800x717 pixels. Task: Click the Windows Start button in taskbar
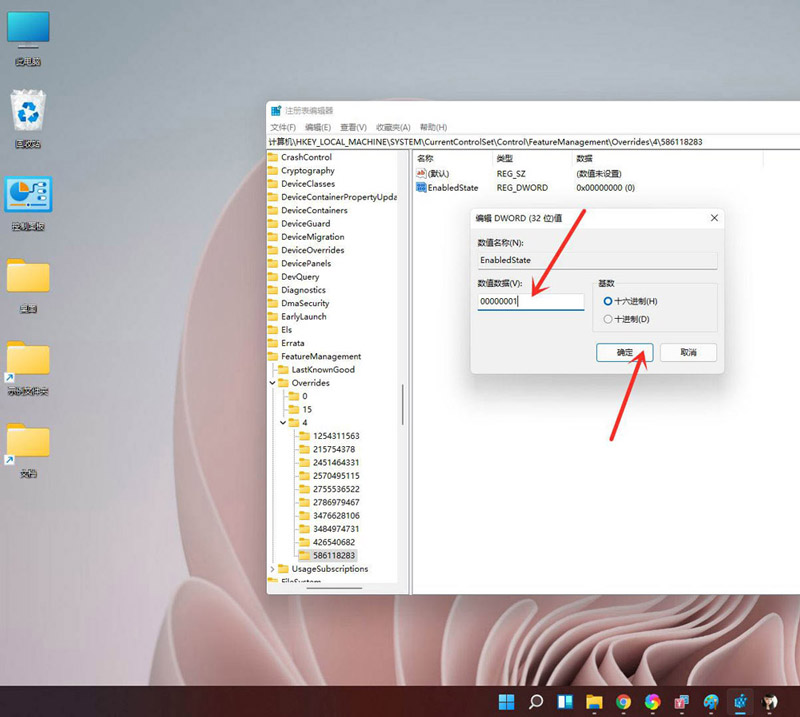tap(507, 702)
